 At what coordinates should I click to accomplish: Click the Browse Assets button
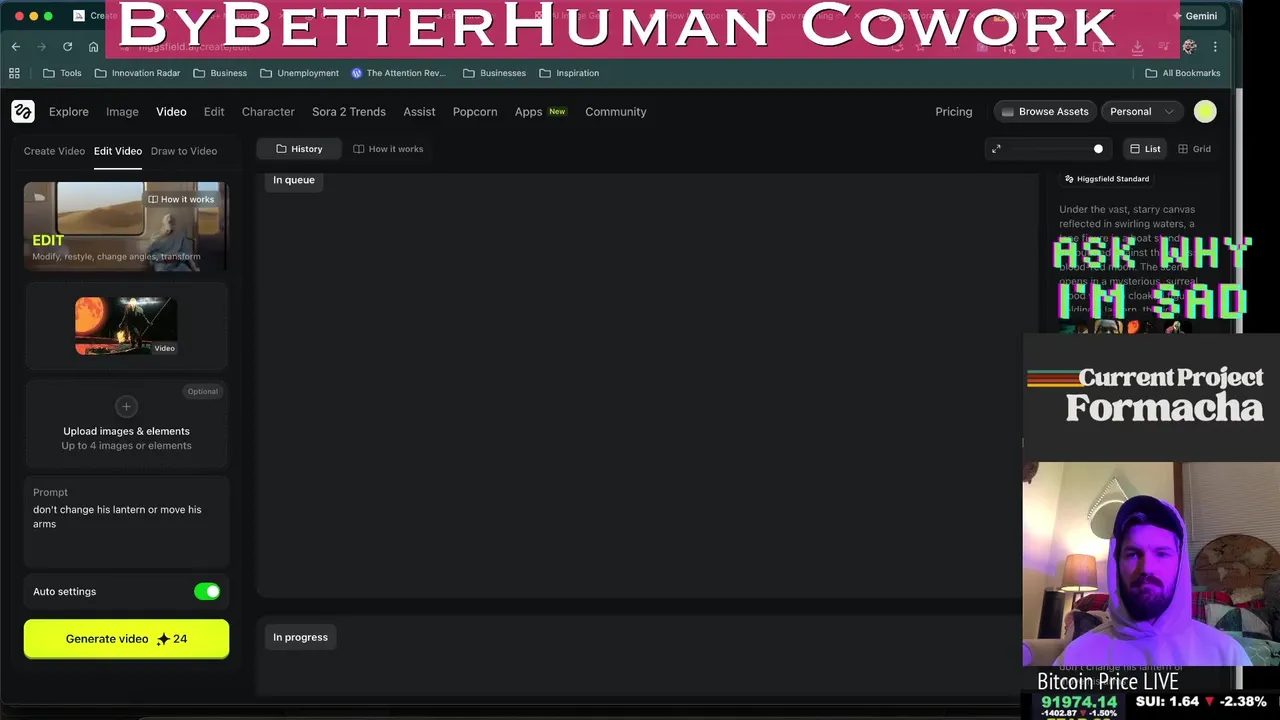[x=1045, y=112]
